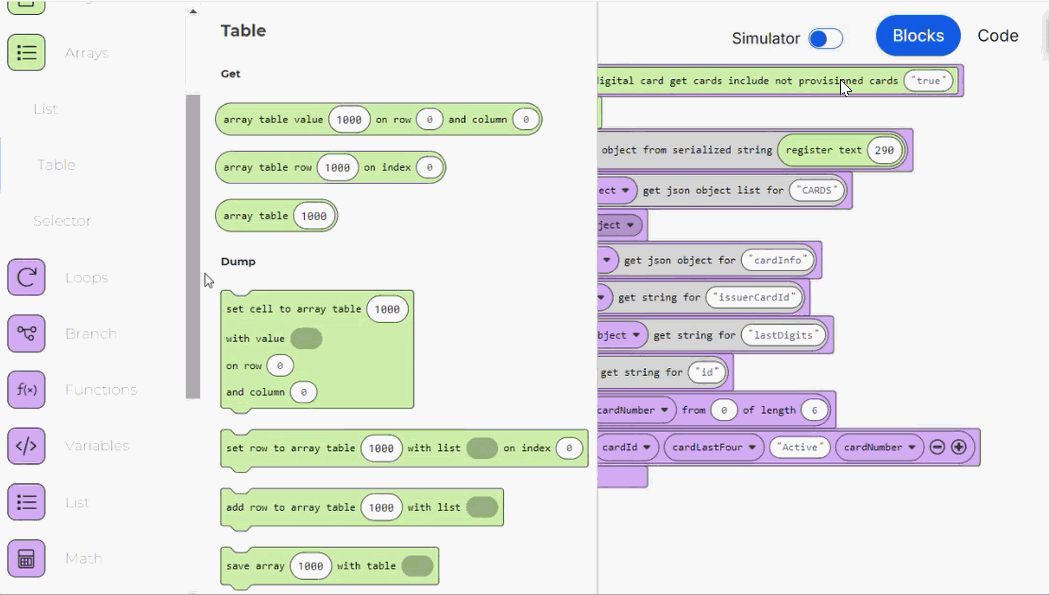Image resolution: width=1049 pixels, height=595 pixels.
Task: Click the Blocks button
Action: tap(917, 35)
